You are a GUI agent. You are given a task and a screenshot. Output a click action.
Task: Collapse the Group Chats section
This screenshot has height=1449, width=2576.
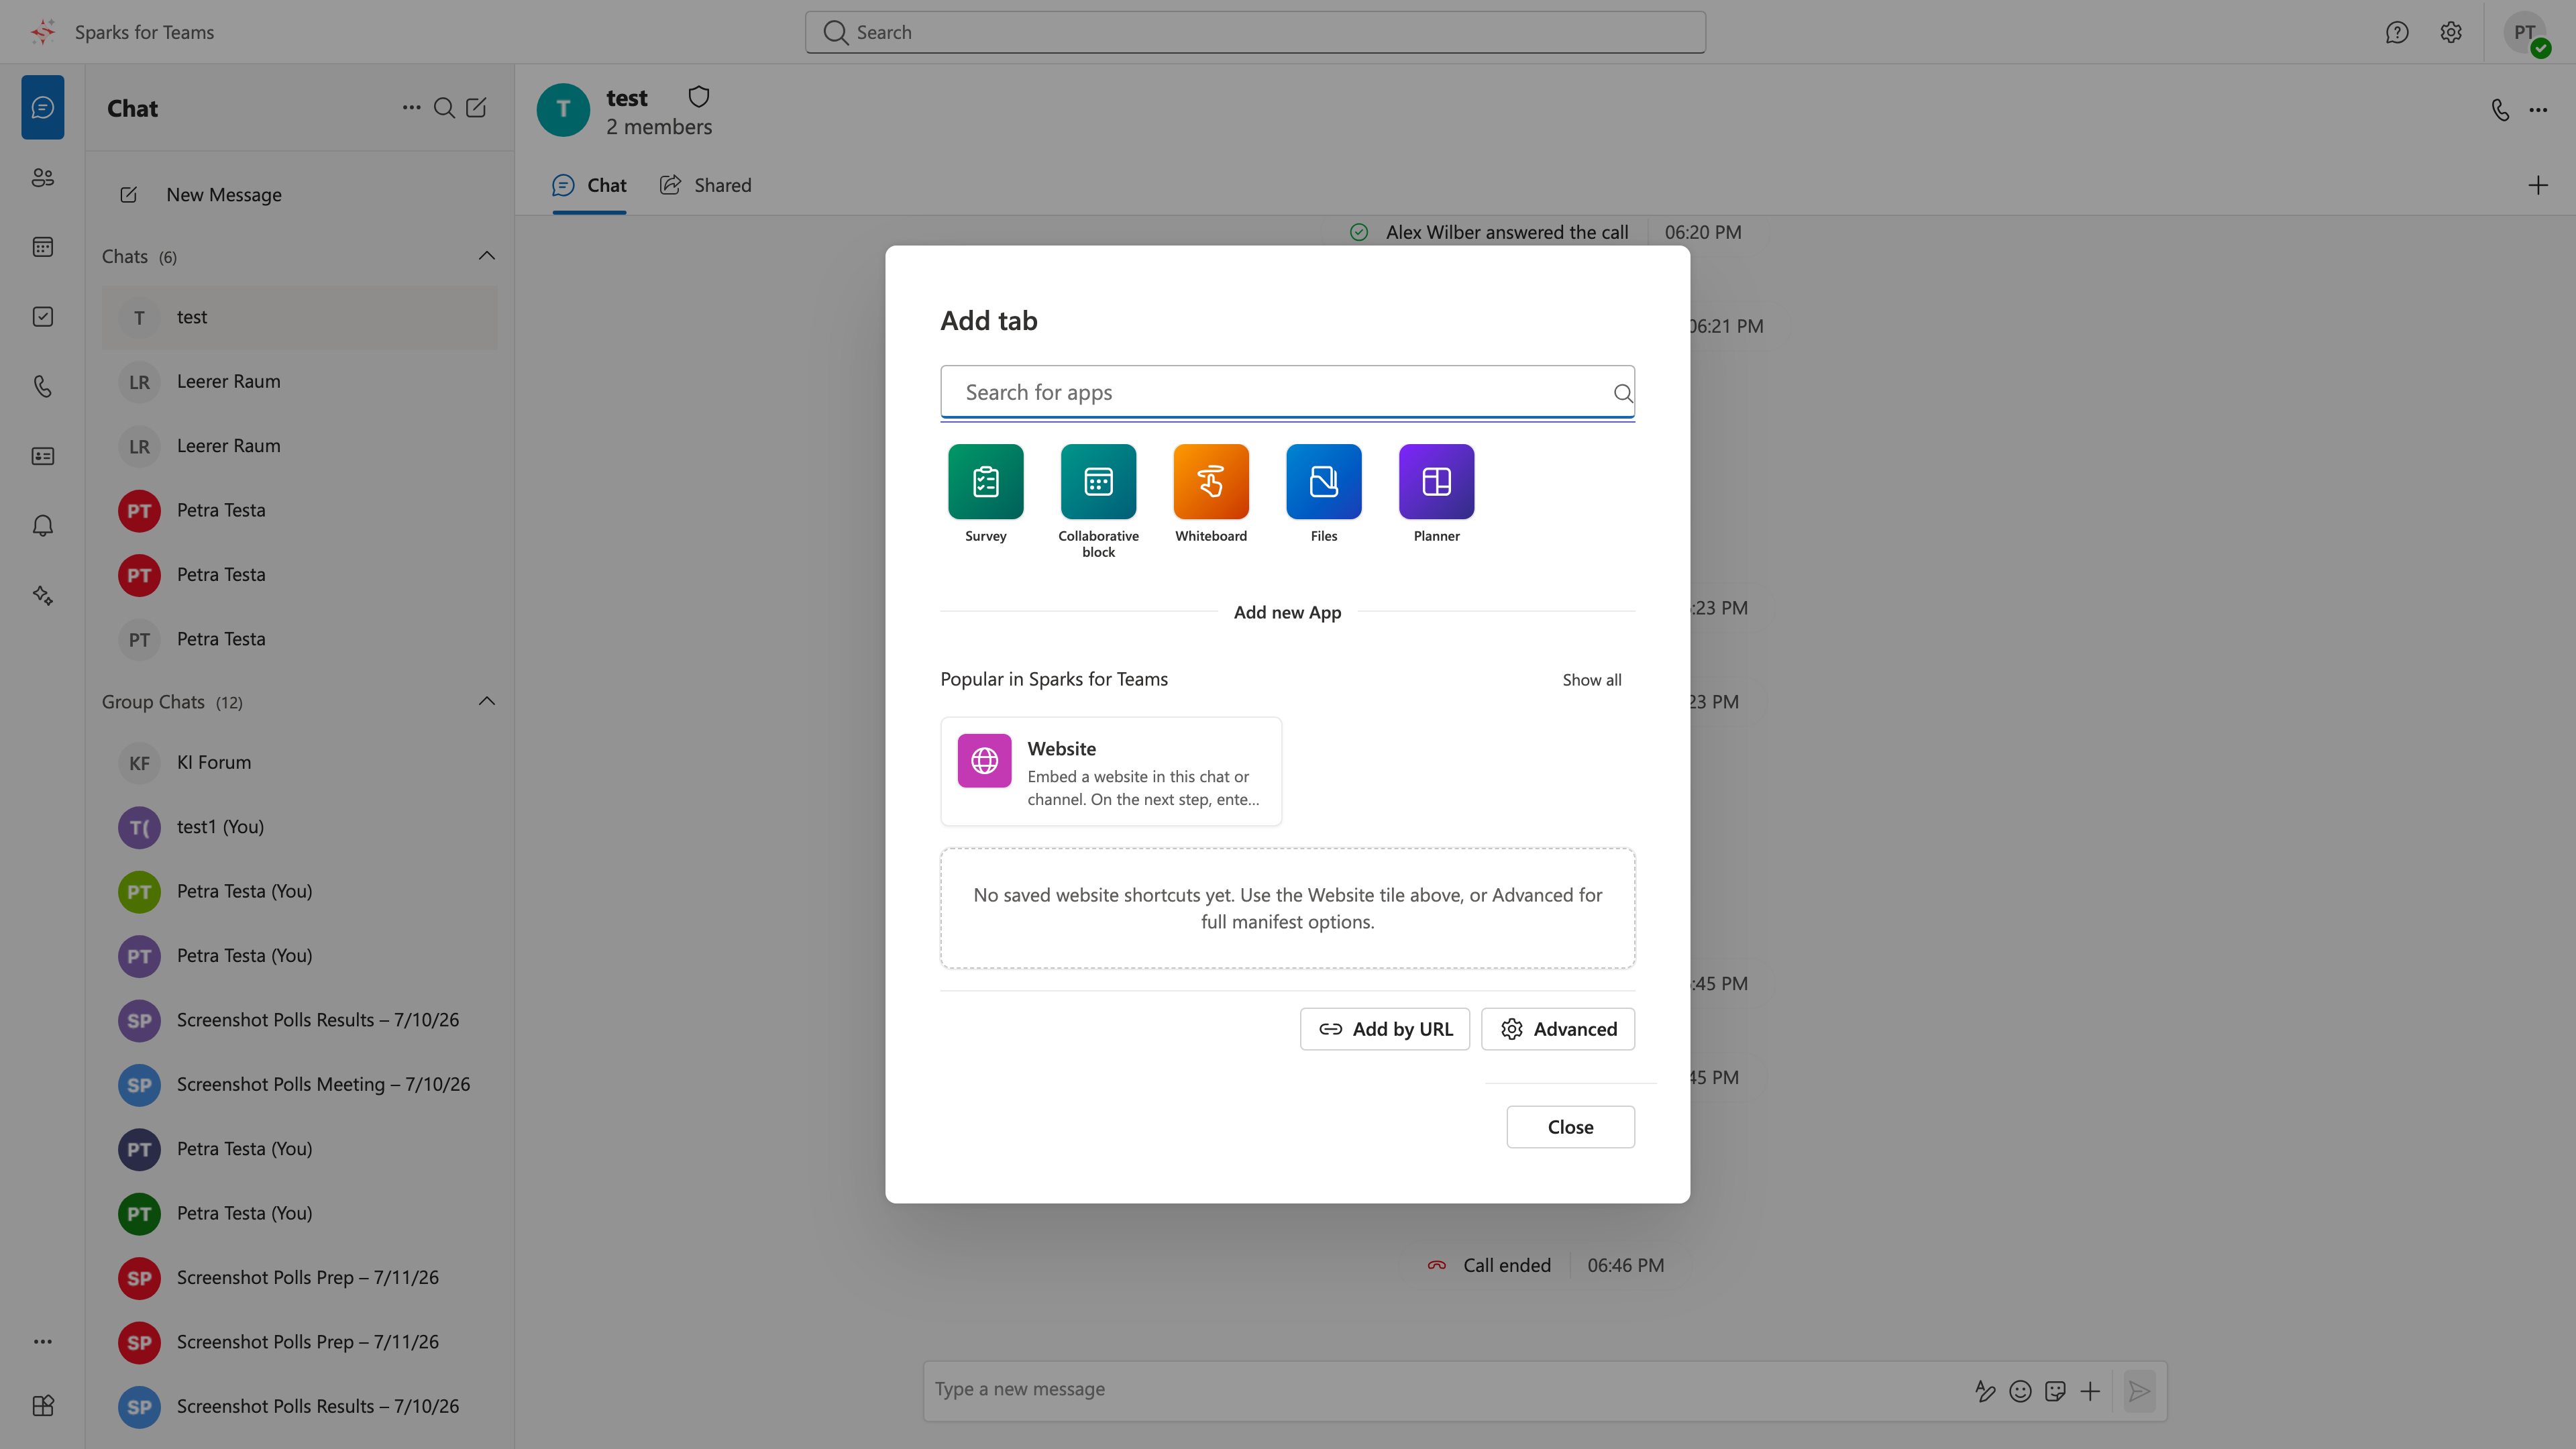click(x=487, y=701)
